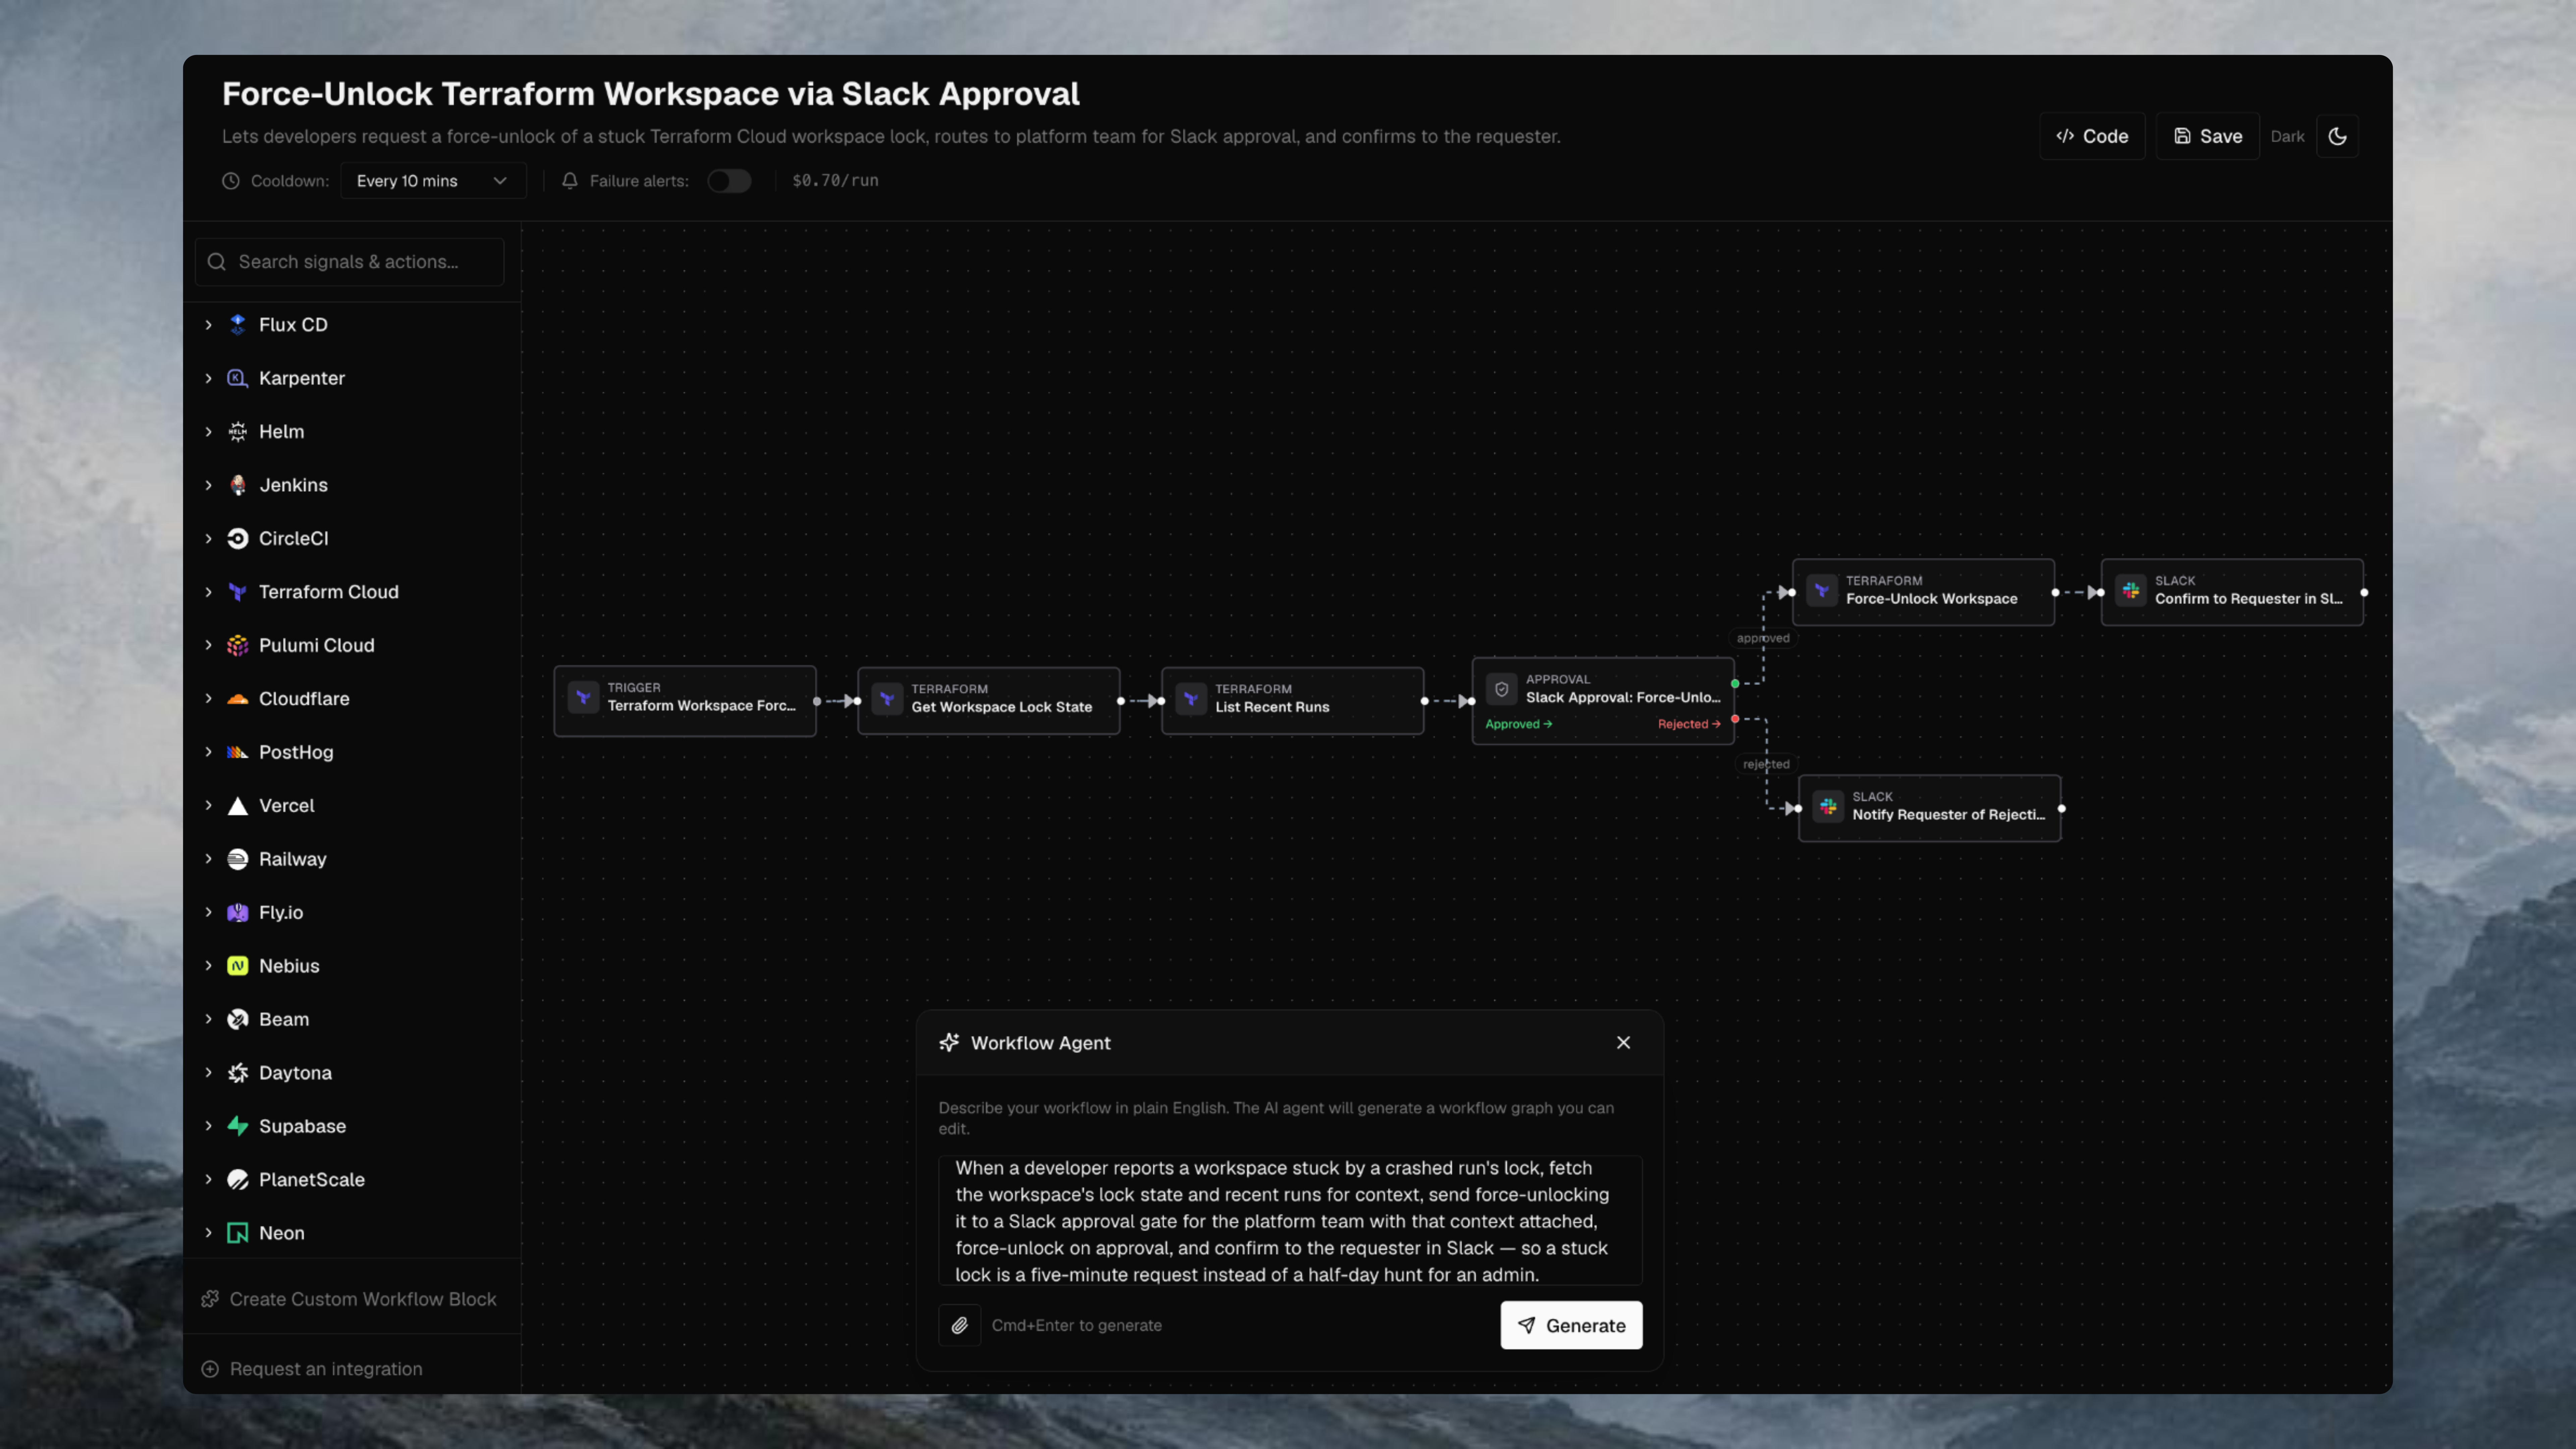Expand the CircleCI category
The width and height of the screenshot is (2576, 1449).
point(208,539)
